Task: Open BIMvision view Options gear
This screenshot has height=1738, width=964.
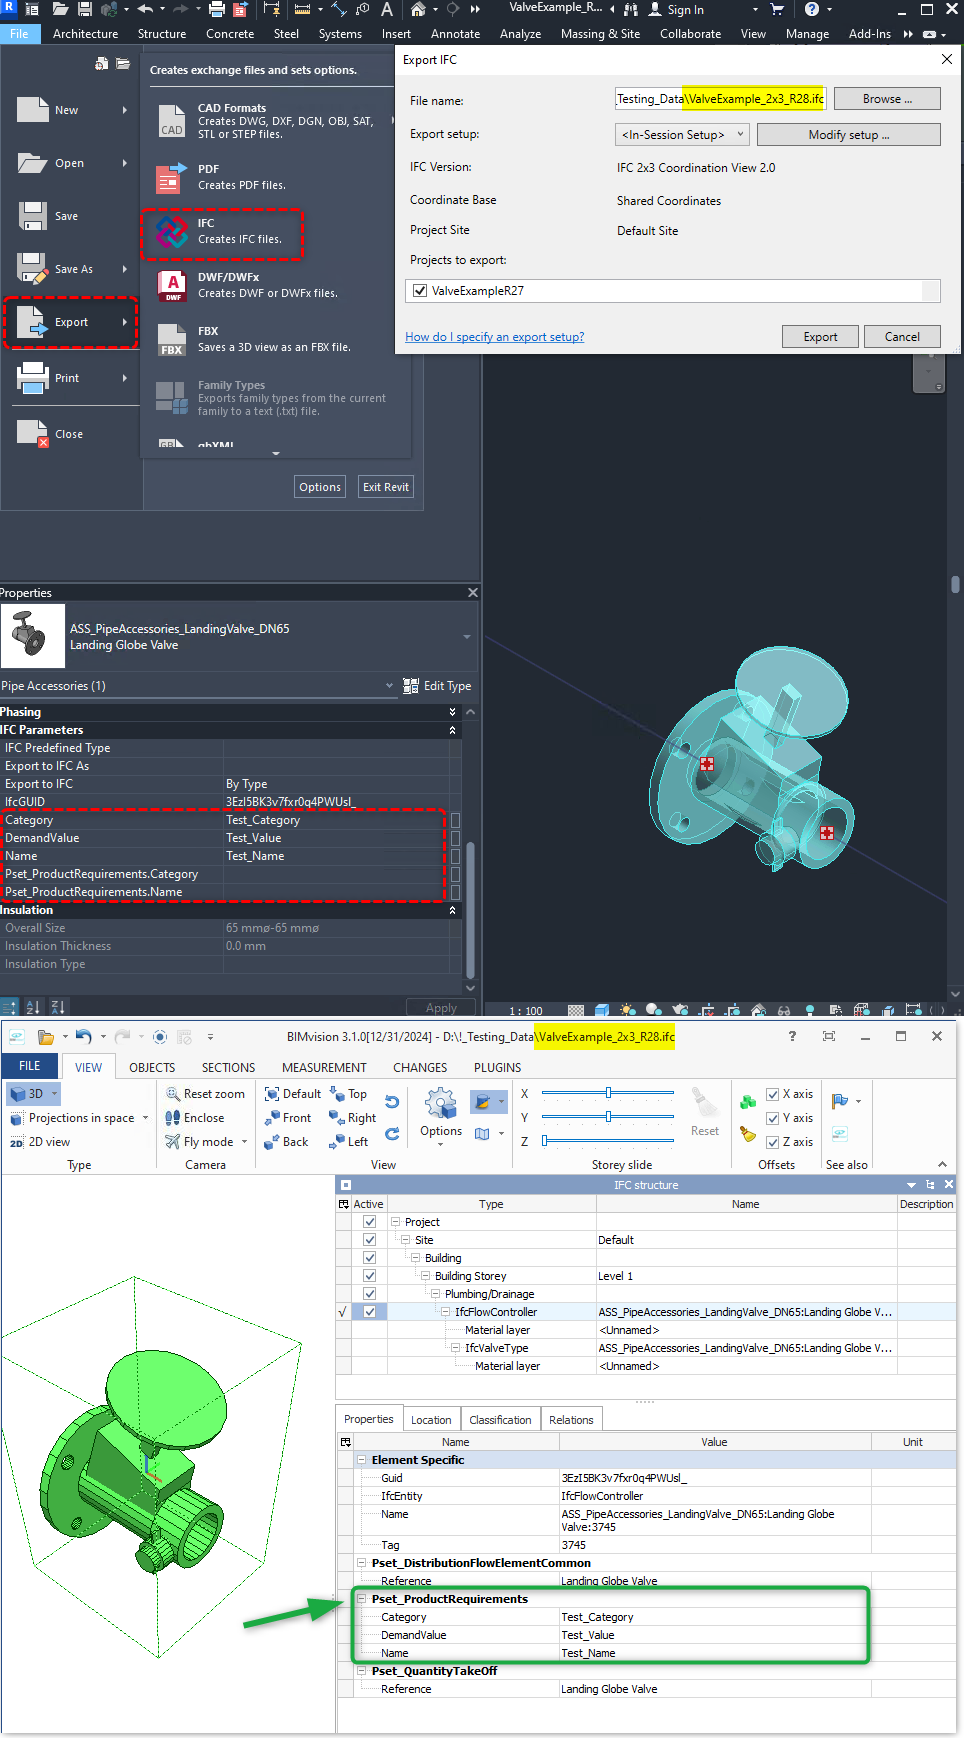Action: tap(441, 1104)
